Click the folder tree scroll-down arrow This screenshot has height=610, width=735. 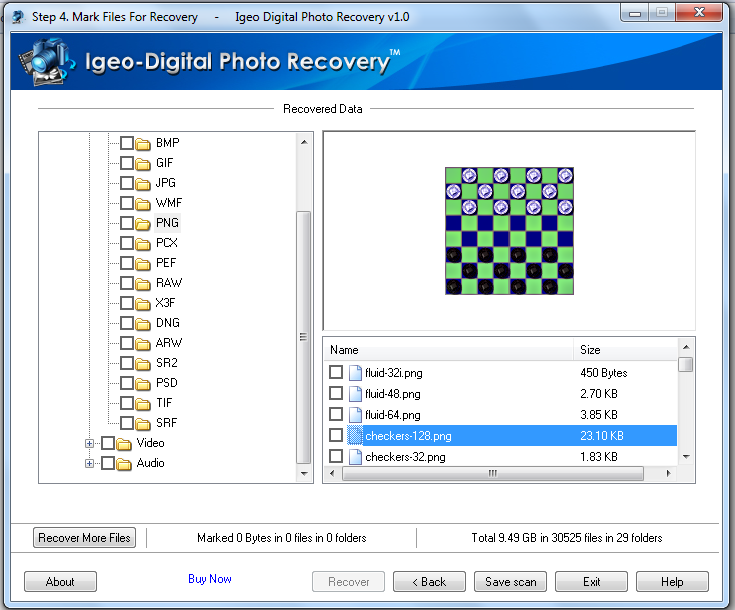(x=304, y=474)
